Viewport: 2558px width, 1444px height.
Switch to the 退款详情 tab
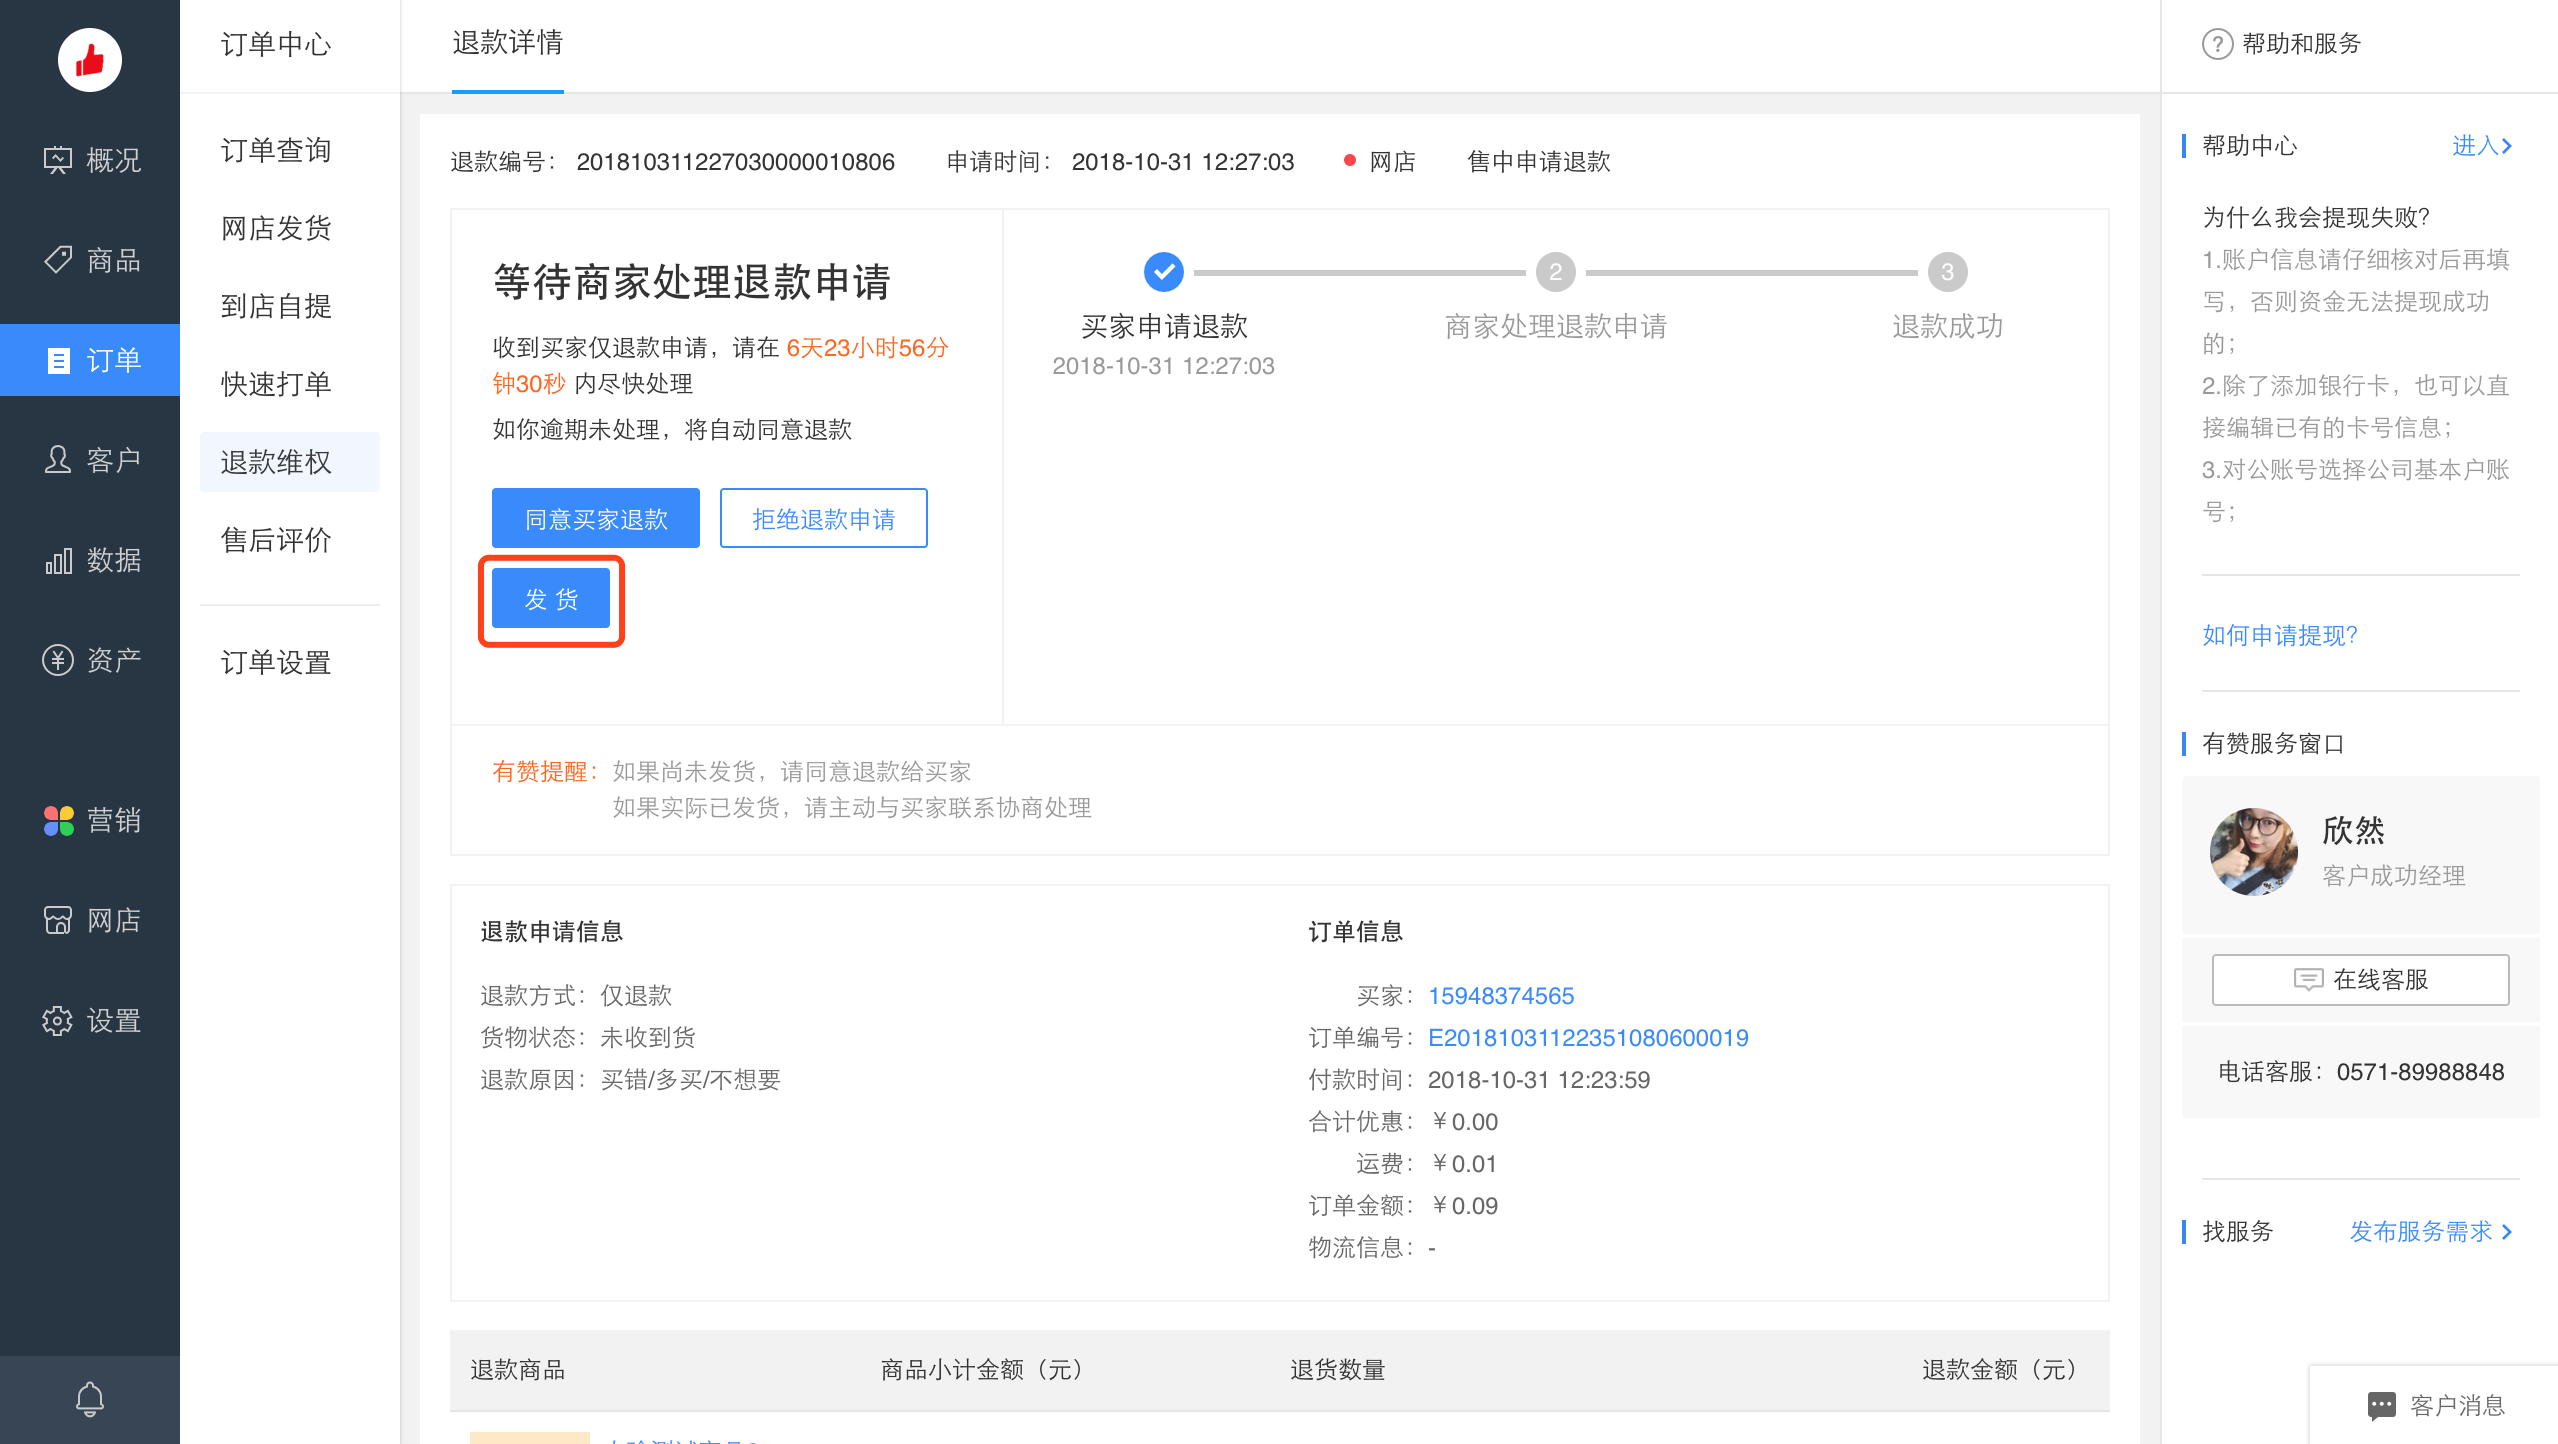(x=508, y=44)
